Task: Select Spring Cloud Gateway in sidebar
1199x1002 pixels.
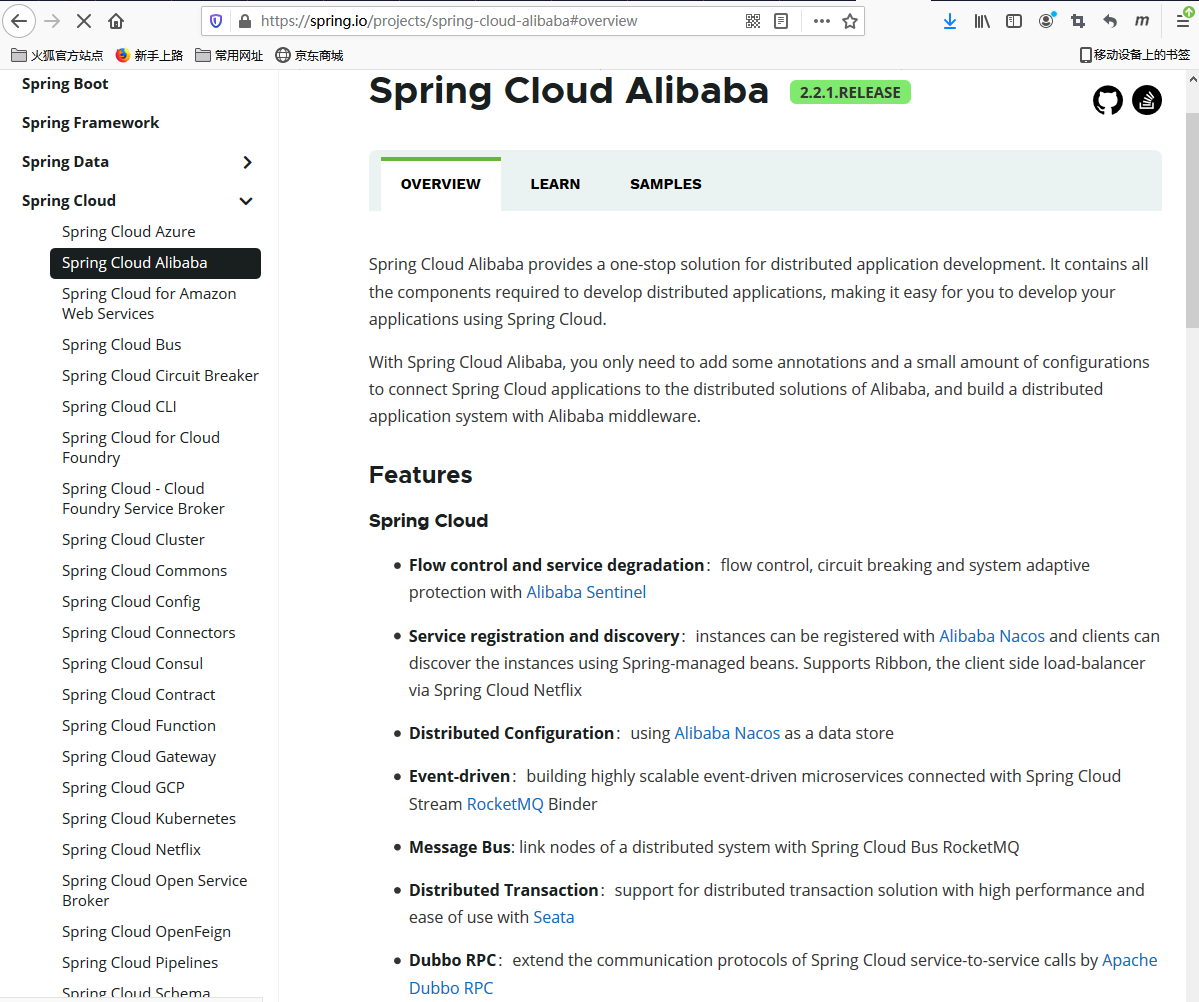Action: [139, 757]
